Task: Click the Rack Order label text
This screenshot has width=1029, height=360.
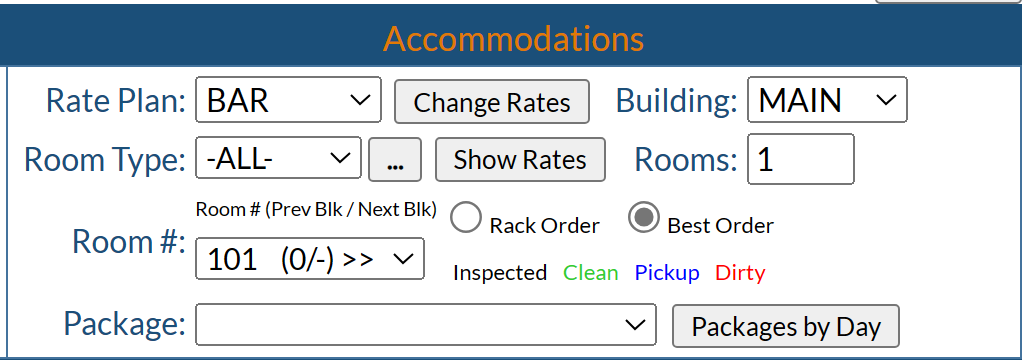Action: coord(545,226)
